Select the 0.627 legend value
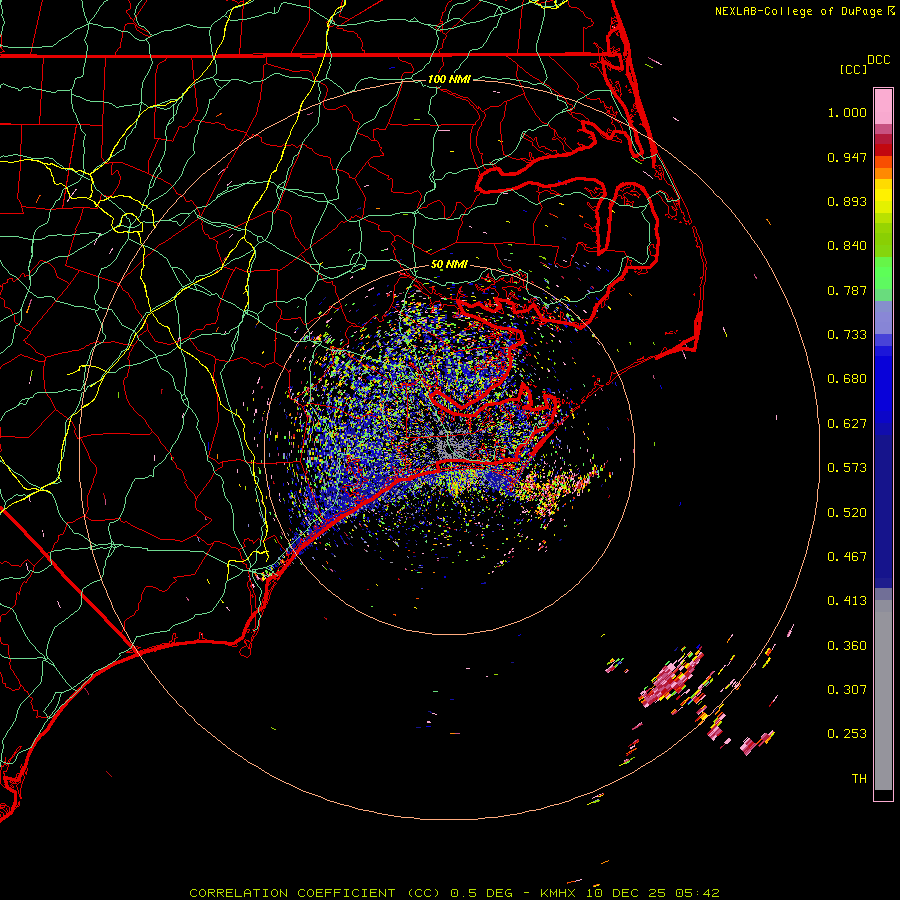This screenshot has height=900, width=900. (x=847, y=424)
